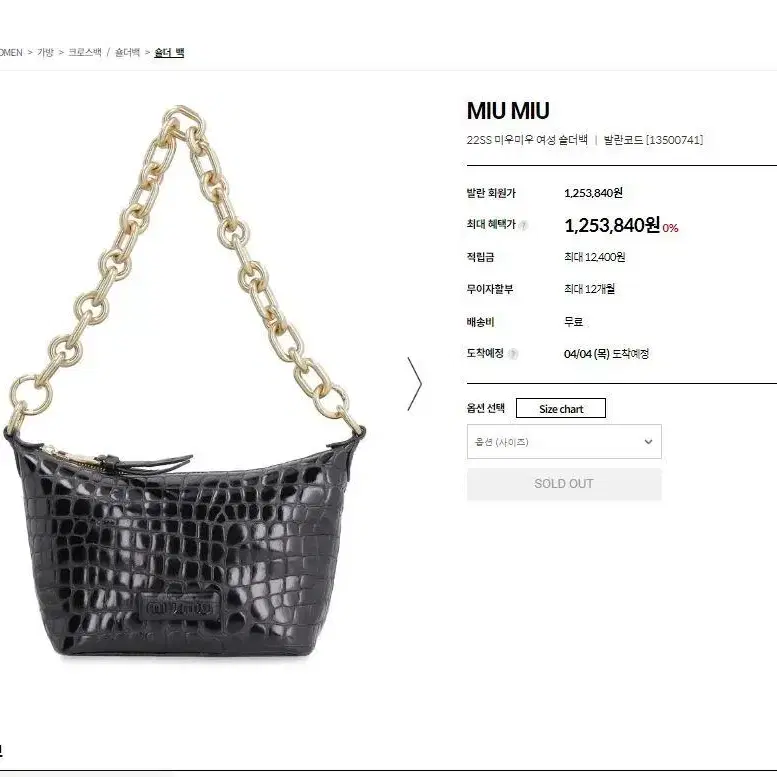
Task: Open the Size chart
Action: point(561,408)
